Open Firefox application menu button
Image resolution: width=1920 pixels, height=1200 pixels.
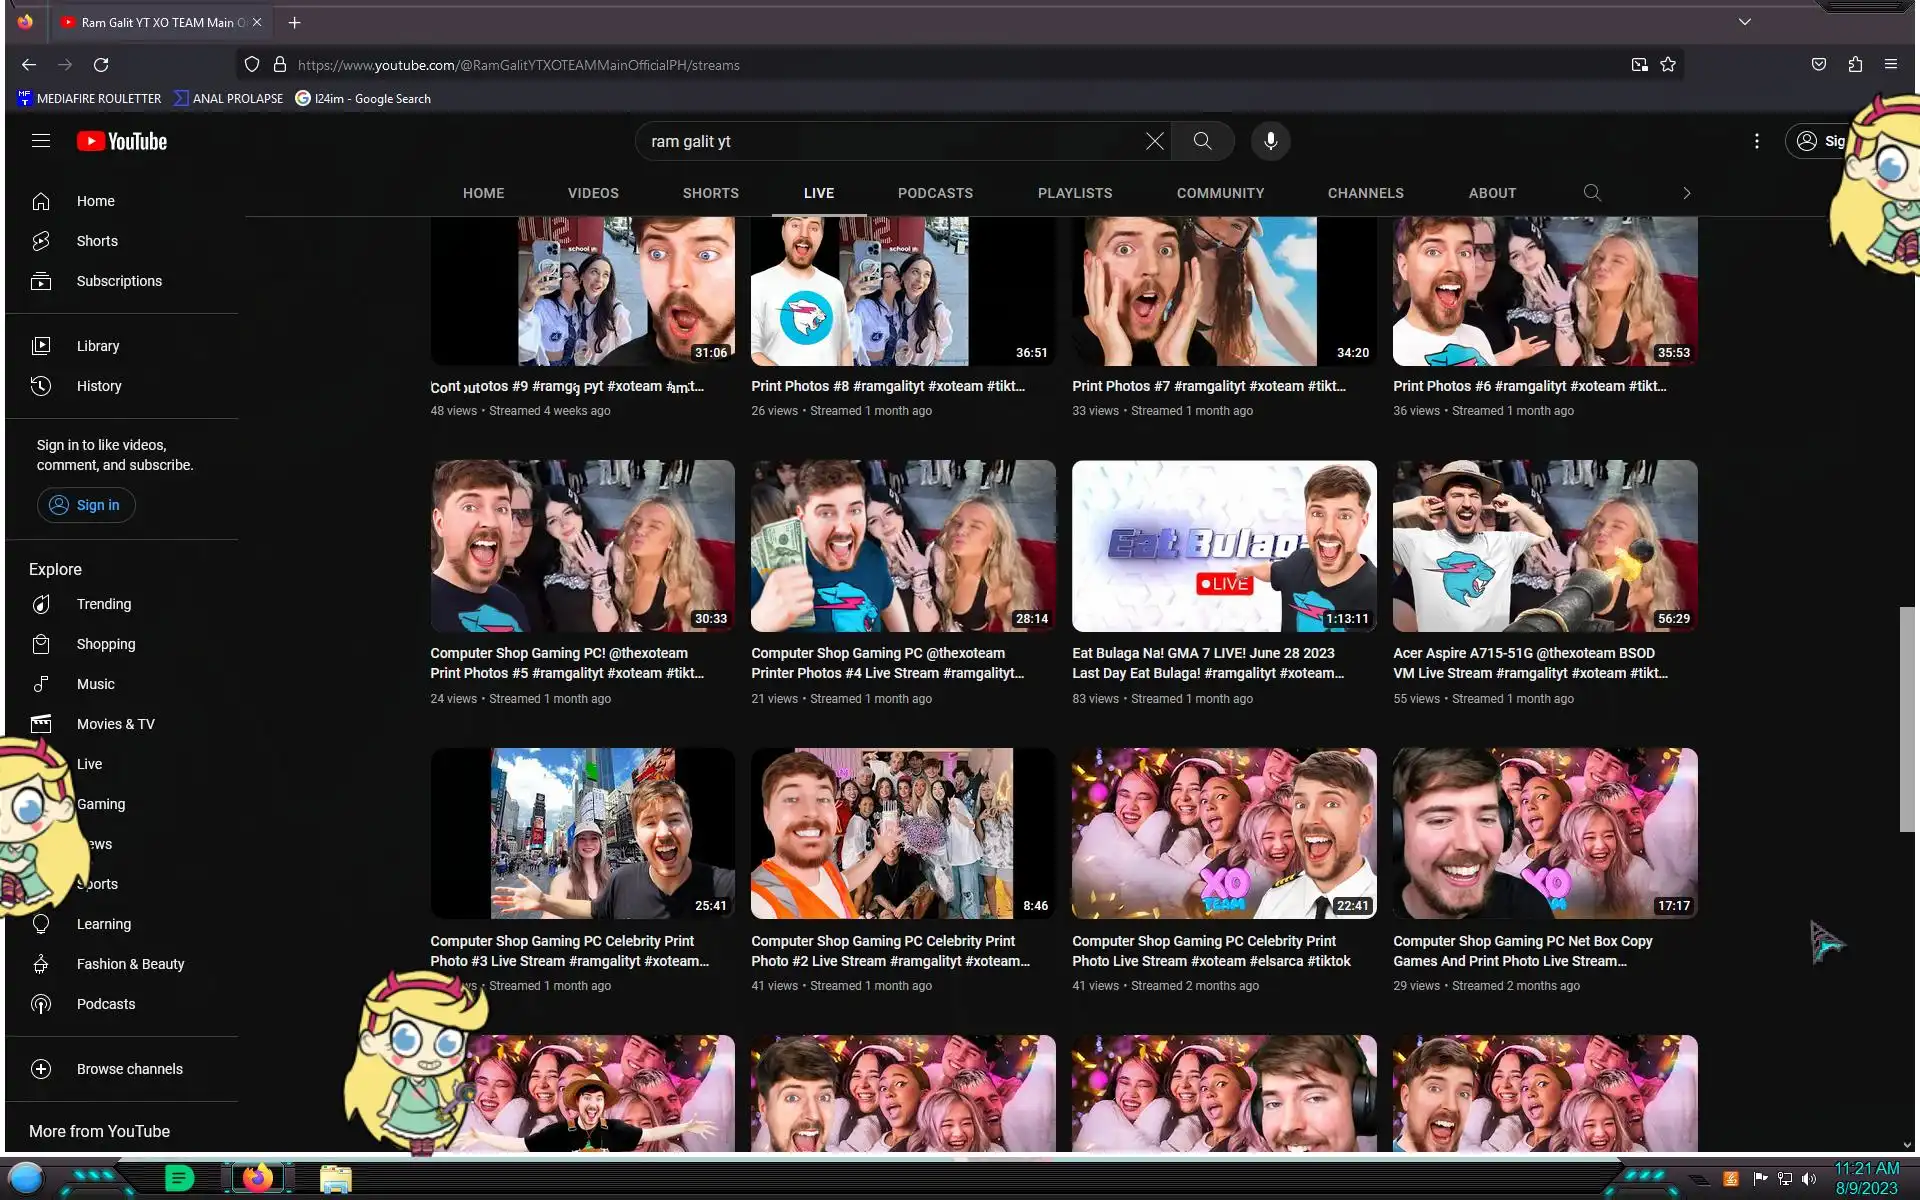[1890, 64]
